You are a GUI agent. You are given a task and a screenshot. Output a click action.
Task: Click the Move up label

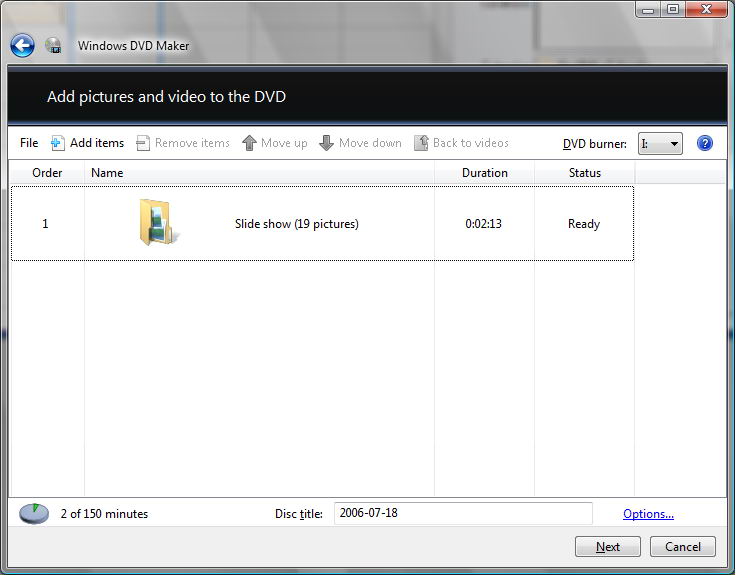click(284, 143)
